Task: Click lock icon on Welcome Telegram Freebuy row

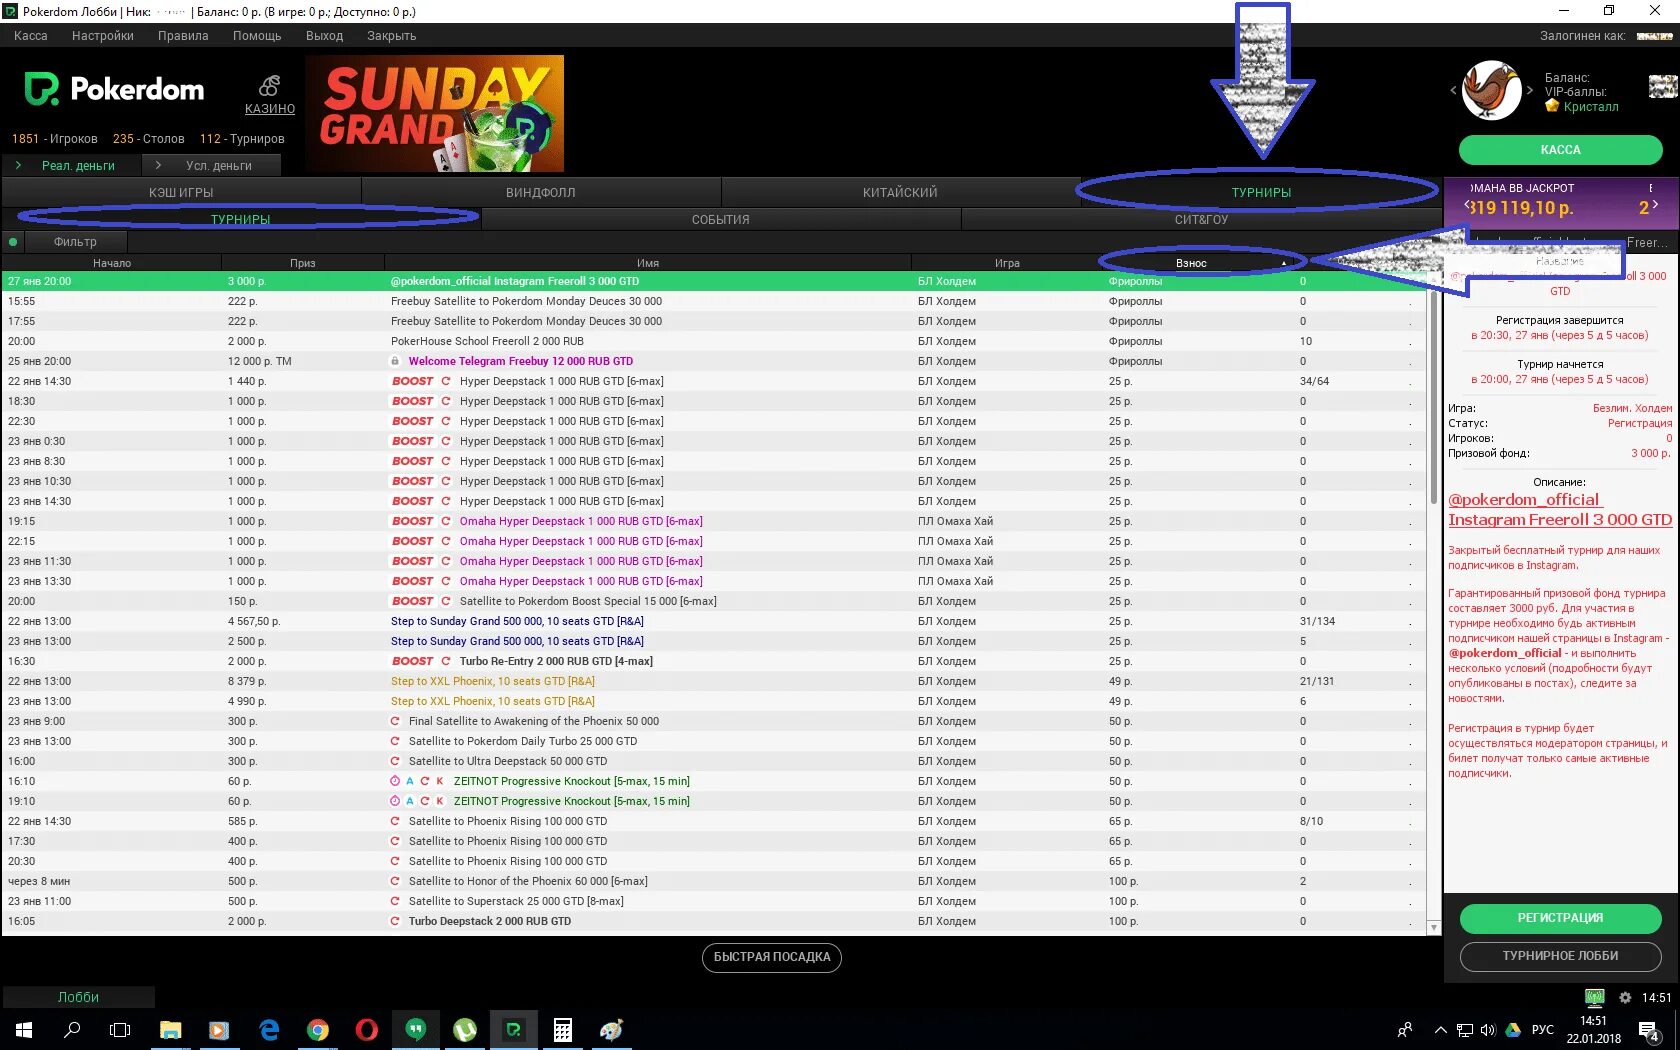Action: 395,361
